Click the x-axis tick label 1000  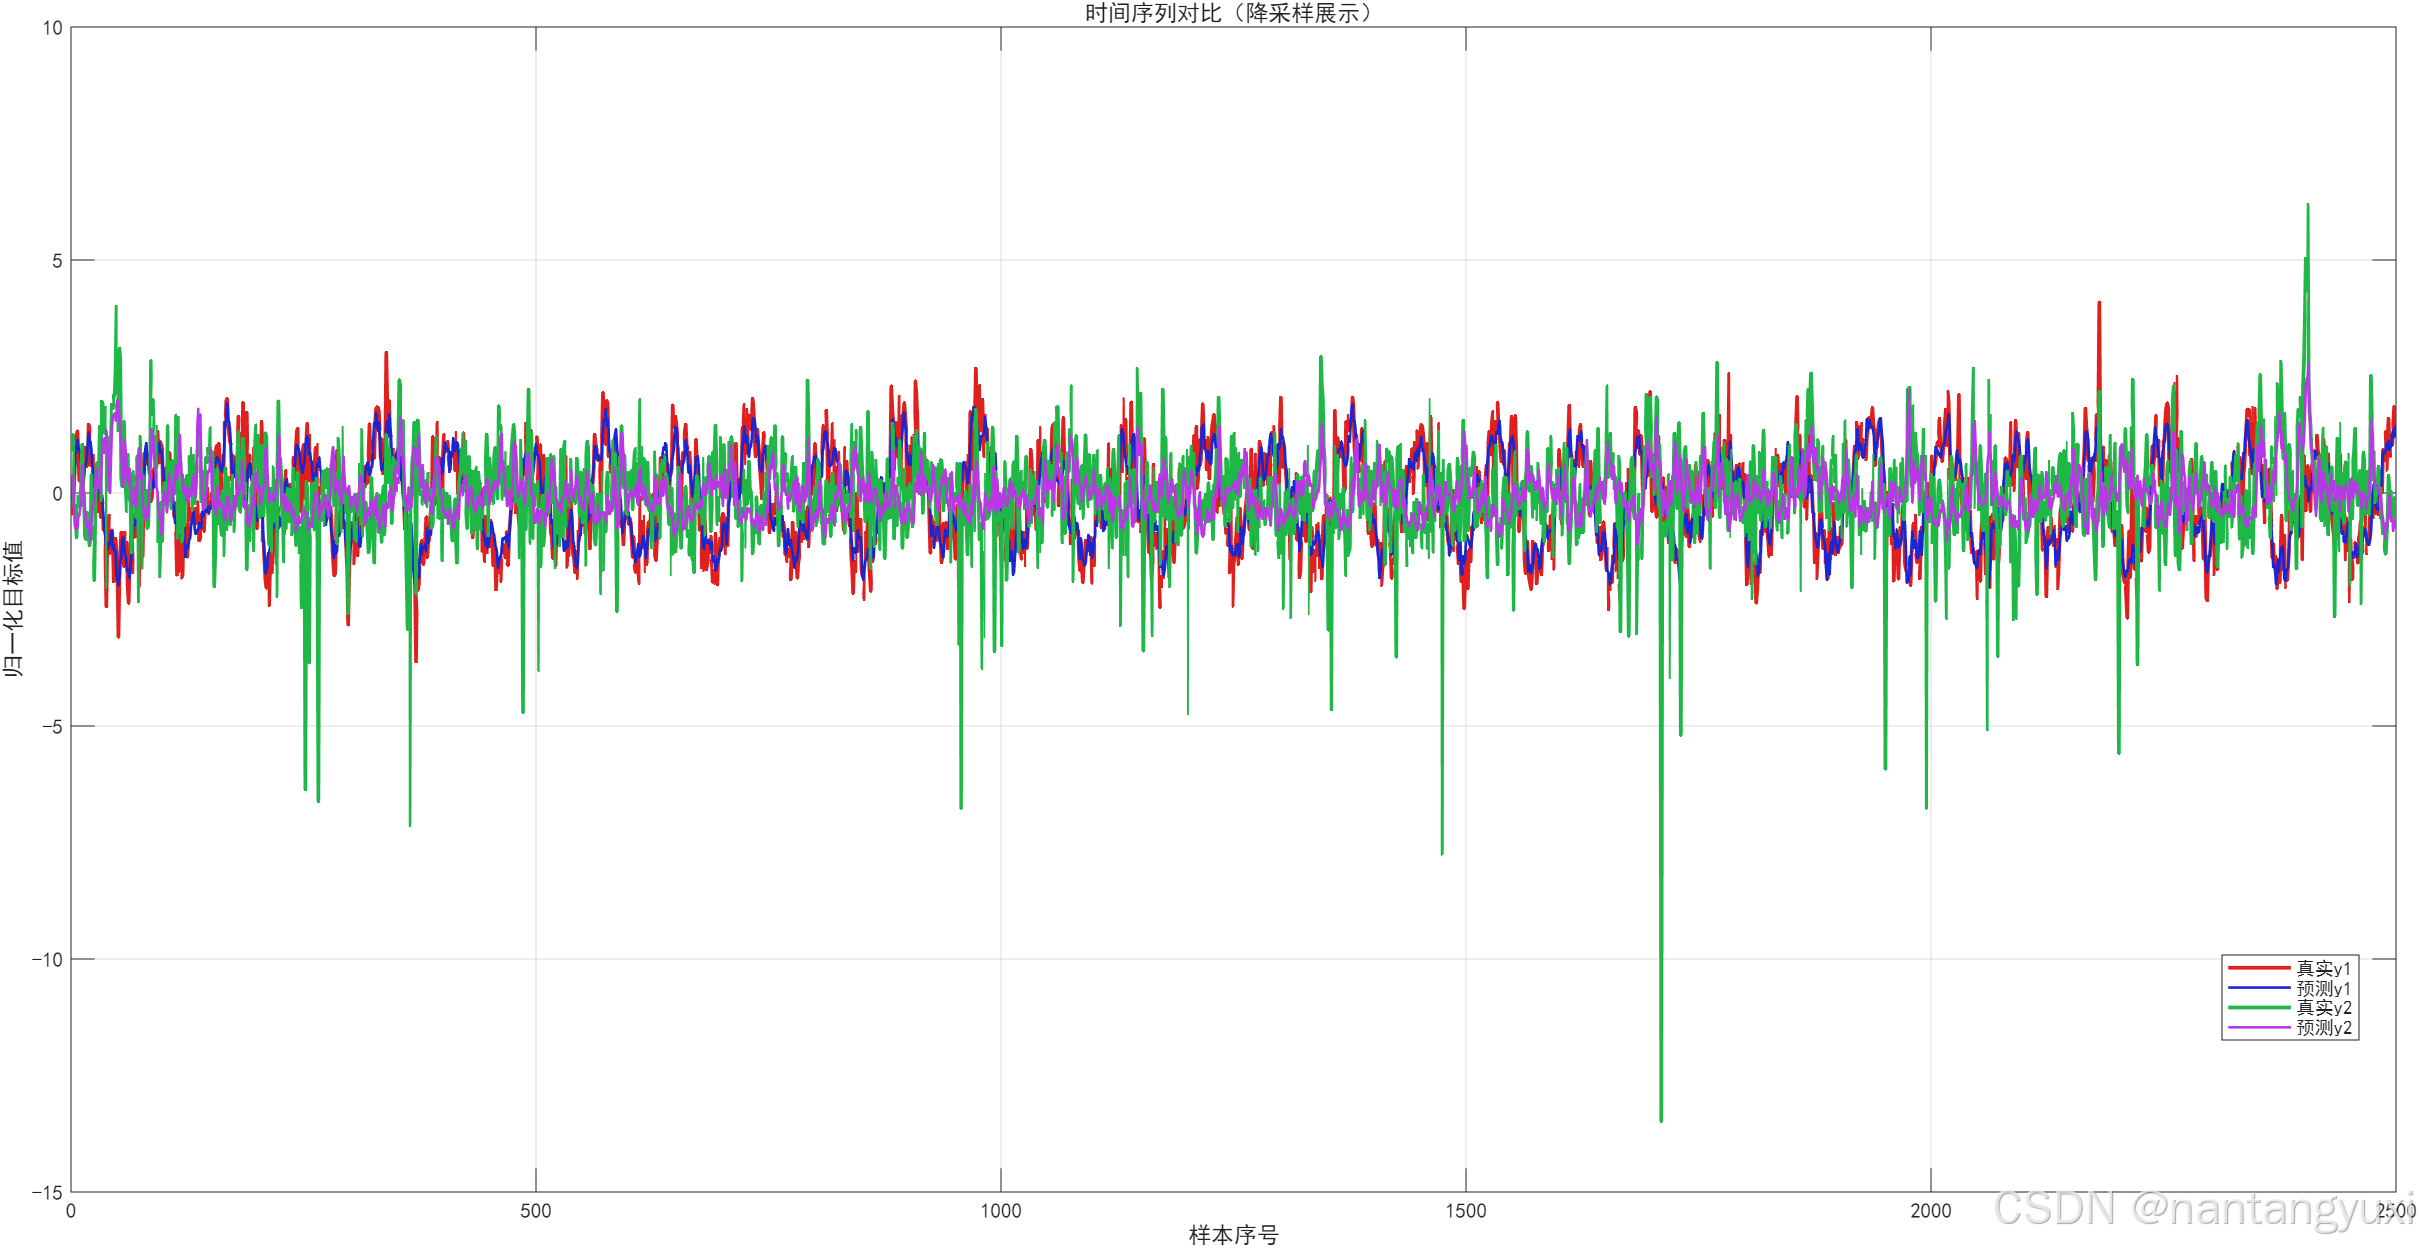click(x=1000, y=1211)
